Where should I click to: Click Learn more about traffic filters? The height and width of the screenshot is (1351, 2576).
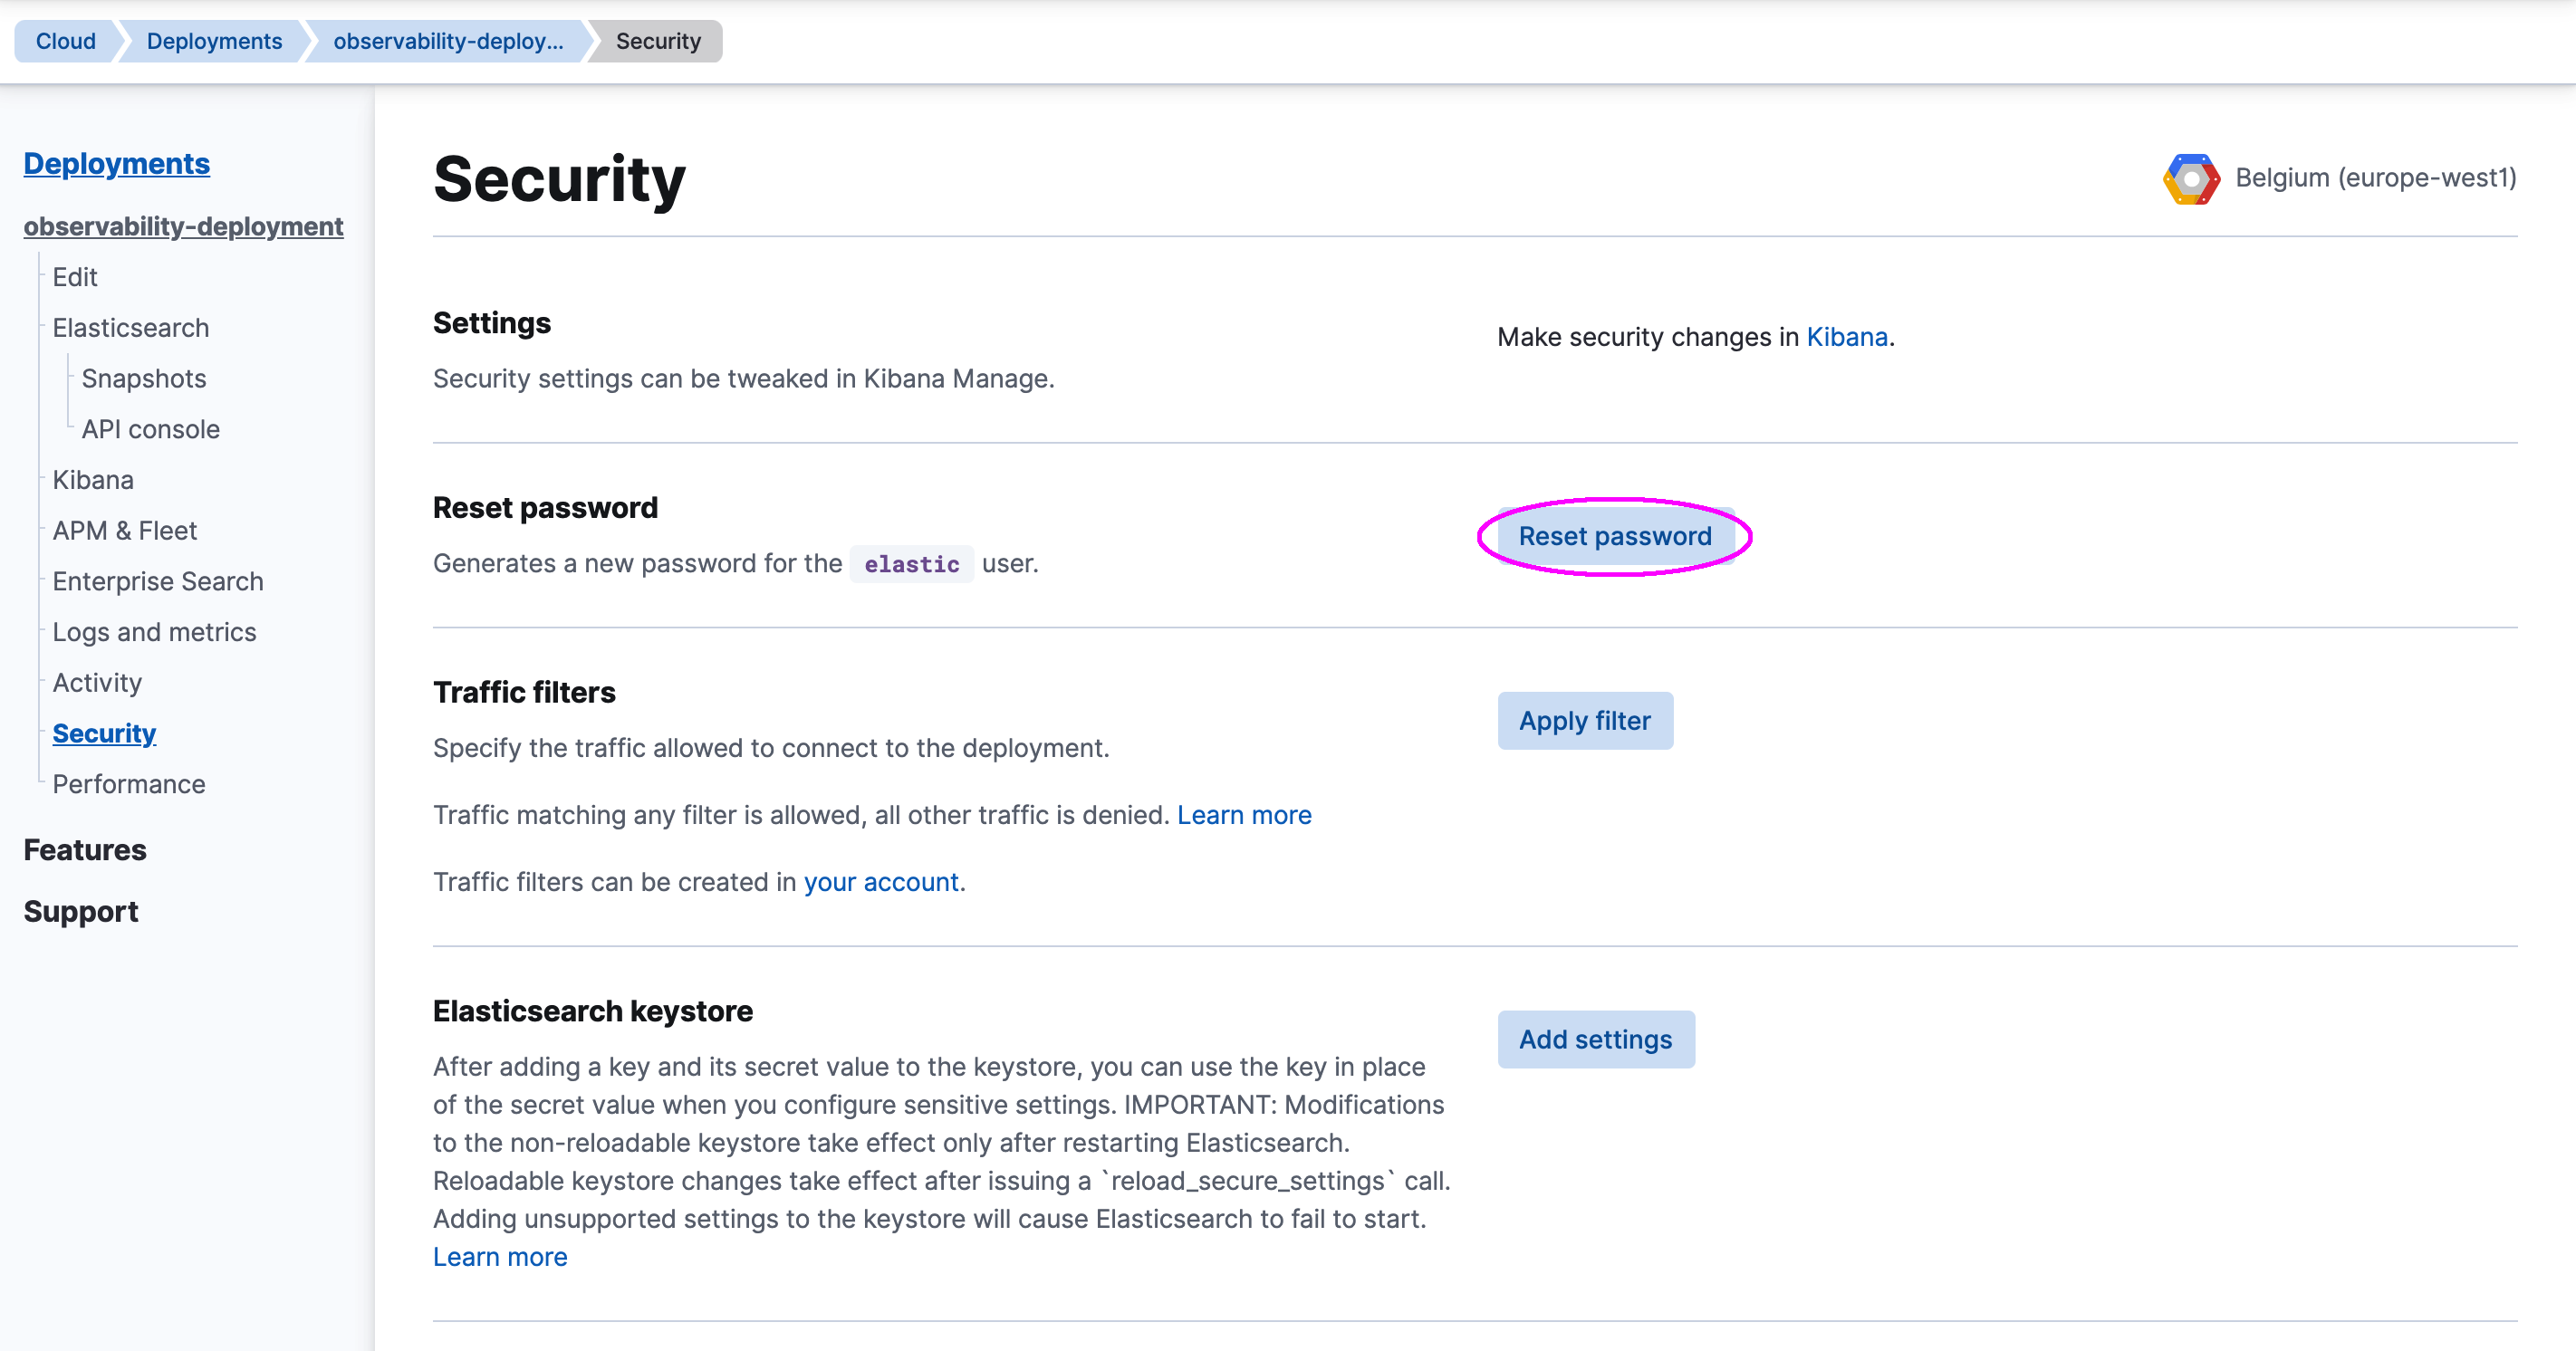pyautogui.click(x=1243, y=815)
